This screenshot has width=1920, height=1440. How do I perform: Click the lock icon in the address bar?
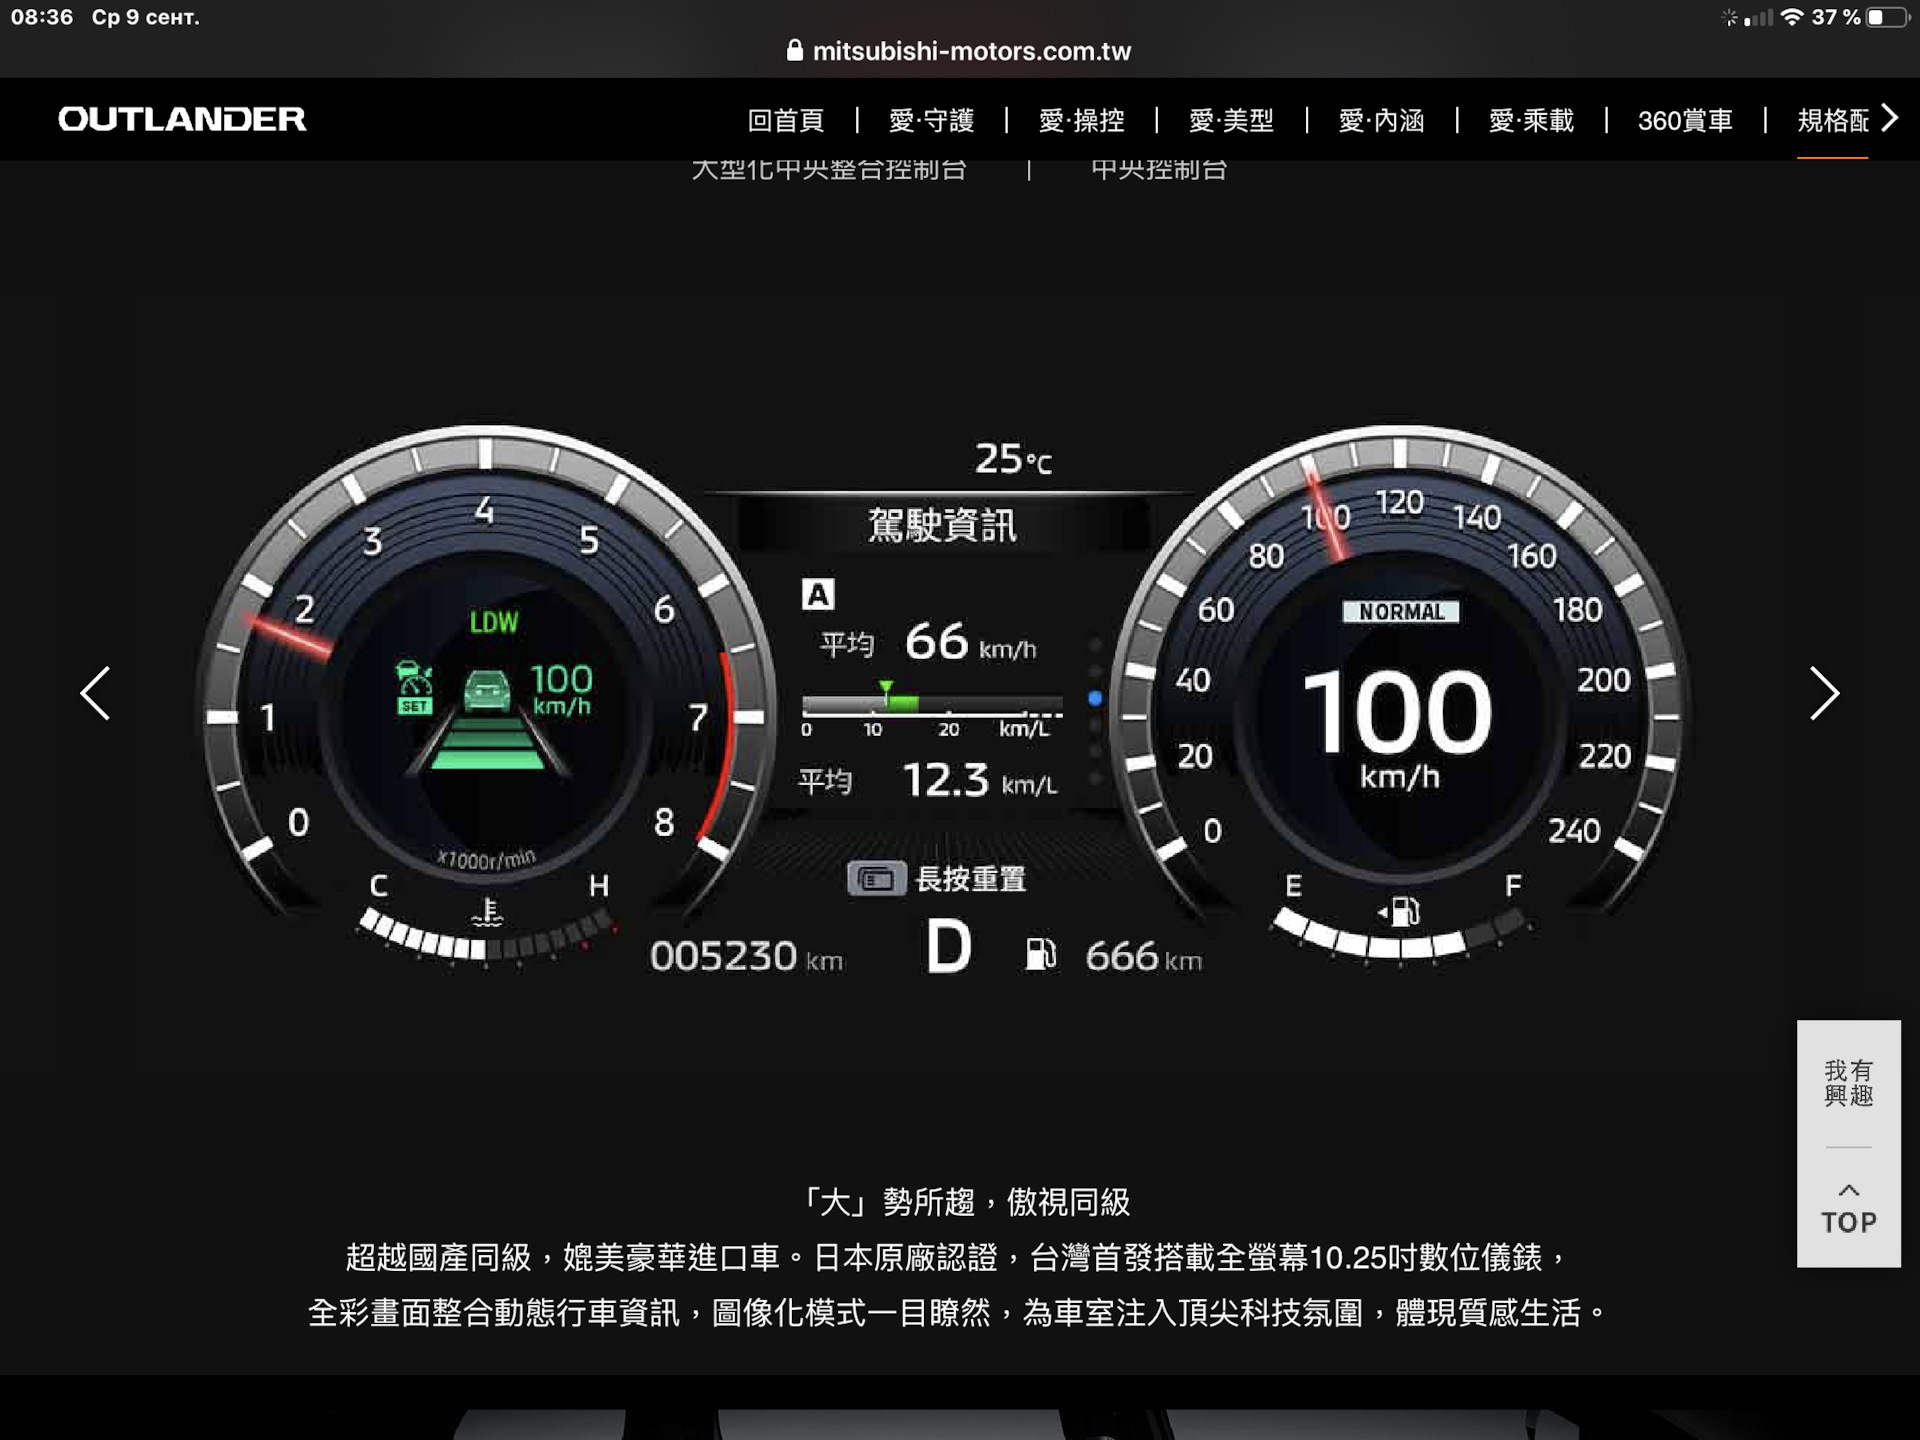coord(795,51)
